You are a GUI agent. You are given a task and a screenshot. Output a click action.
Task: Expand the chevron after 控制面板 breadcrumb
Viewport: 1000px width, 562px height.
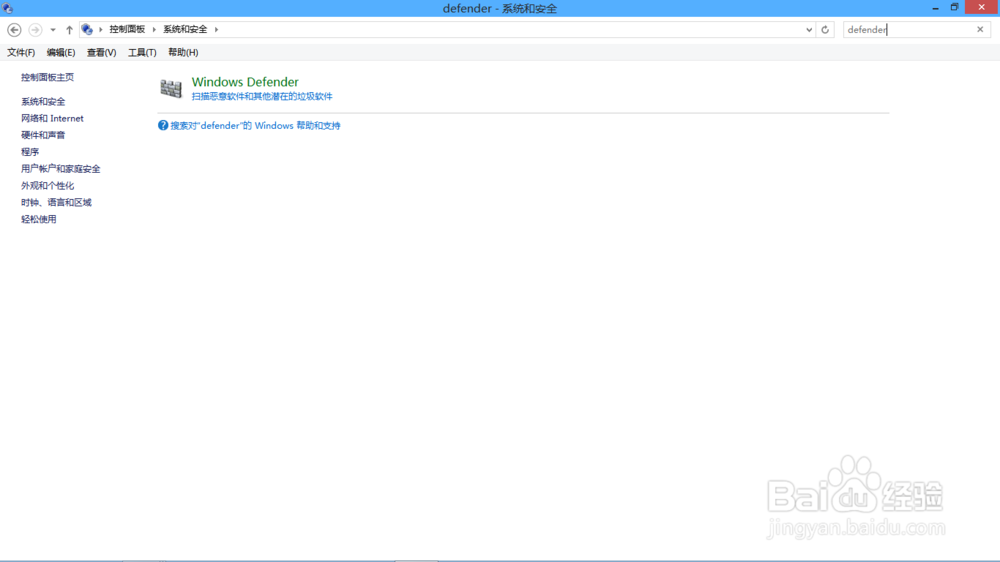point(154,29)
